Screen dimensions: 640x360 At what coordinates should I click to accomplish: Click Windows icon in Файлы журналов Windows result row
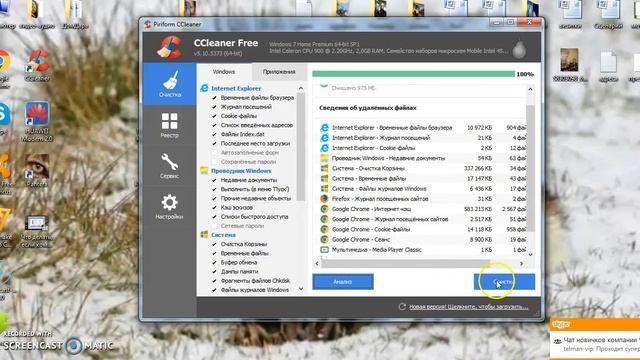point(324,189)
